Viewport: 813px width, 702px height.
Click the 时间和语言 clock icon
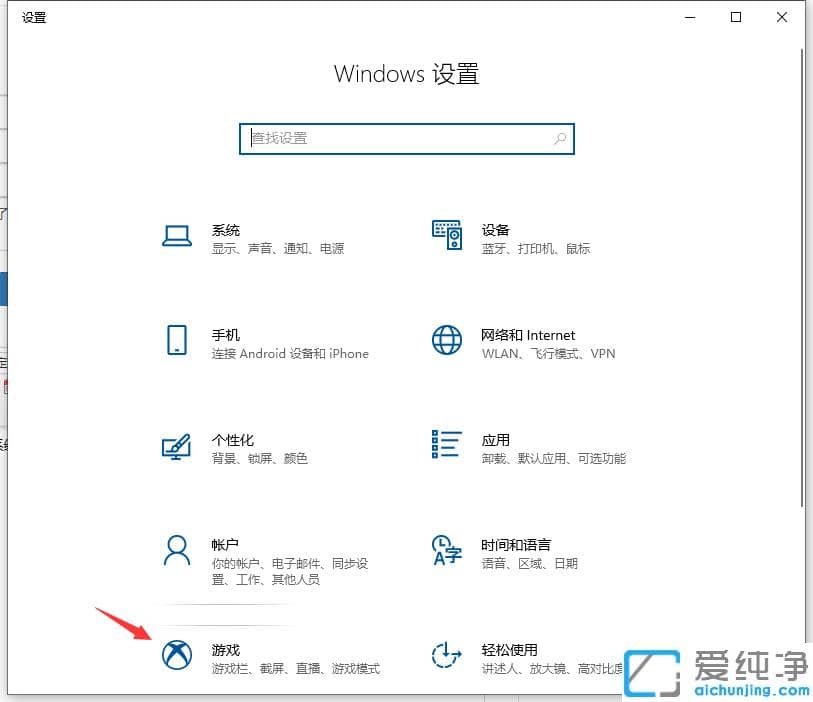coord(446,551)
